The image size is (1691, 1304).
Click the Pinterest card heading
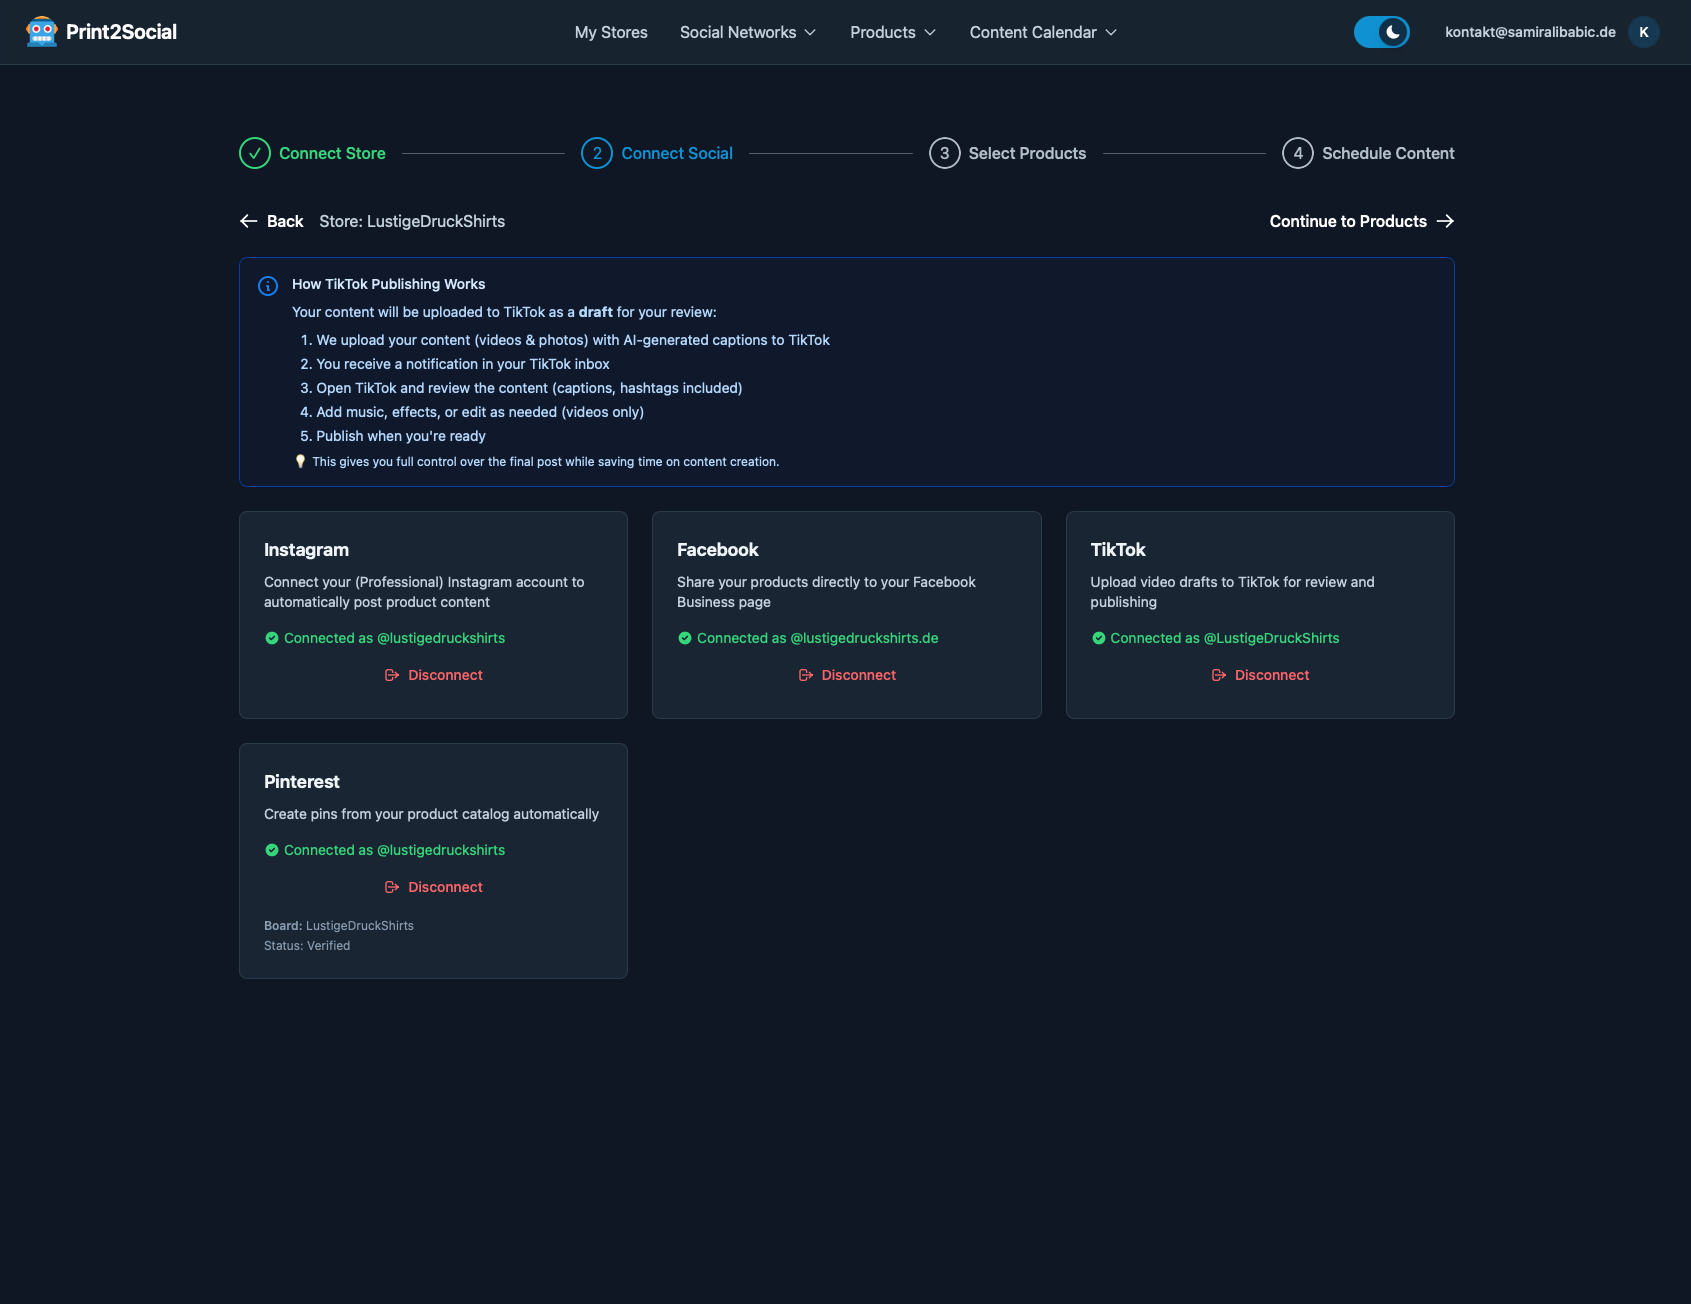302,782
